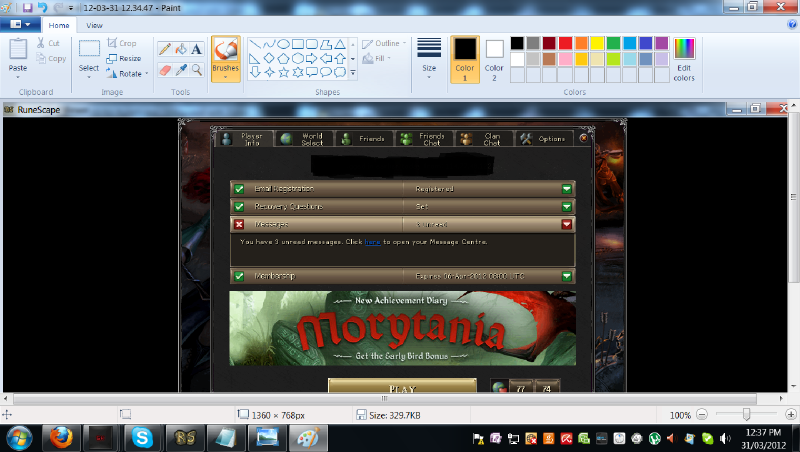Click the Messages red X status box

click(239, 224)
